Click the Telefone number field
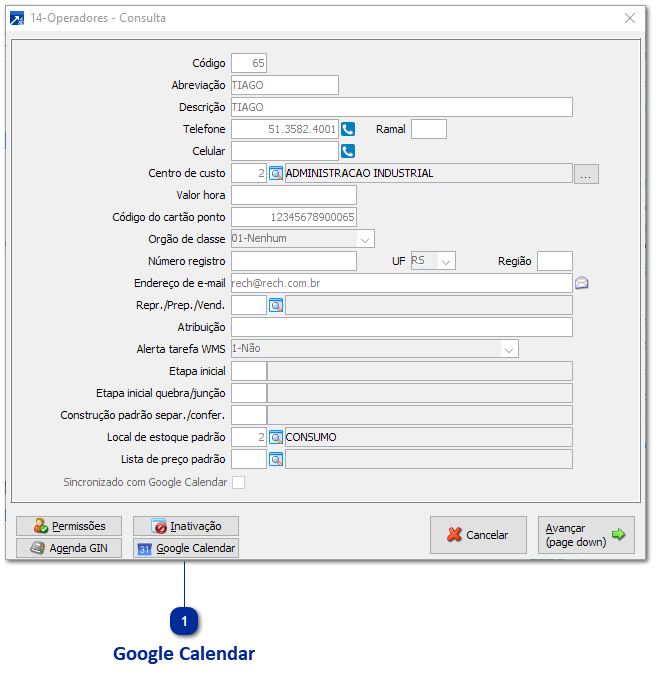 point(285,129)
